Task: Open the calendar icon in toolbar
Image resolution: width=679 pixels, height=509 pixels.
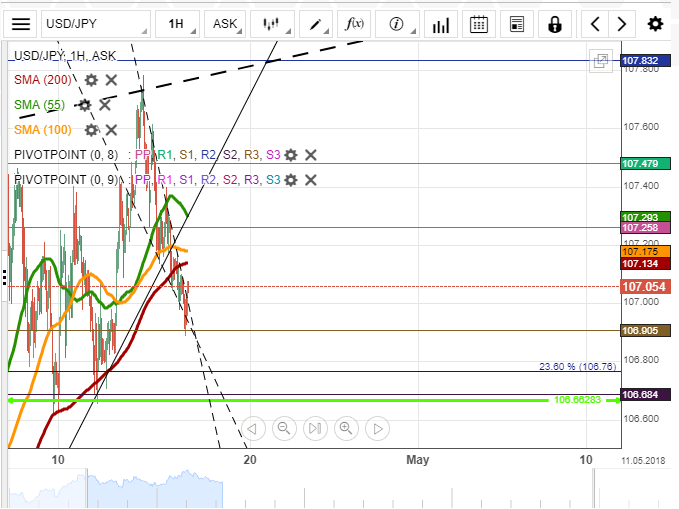Action: [479, 24]
